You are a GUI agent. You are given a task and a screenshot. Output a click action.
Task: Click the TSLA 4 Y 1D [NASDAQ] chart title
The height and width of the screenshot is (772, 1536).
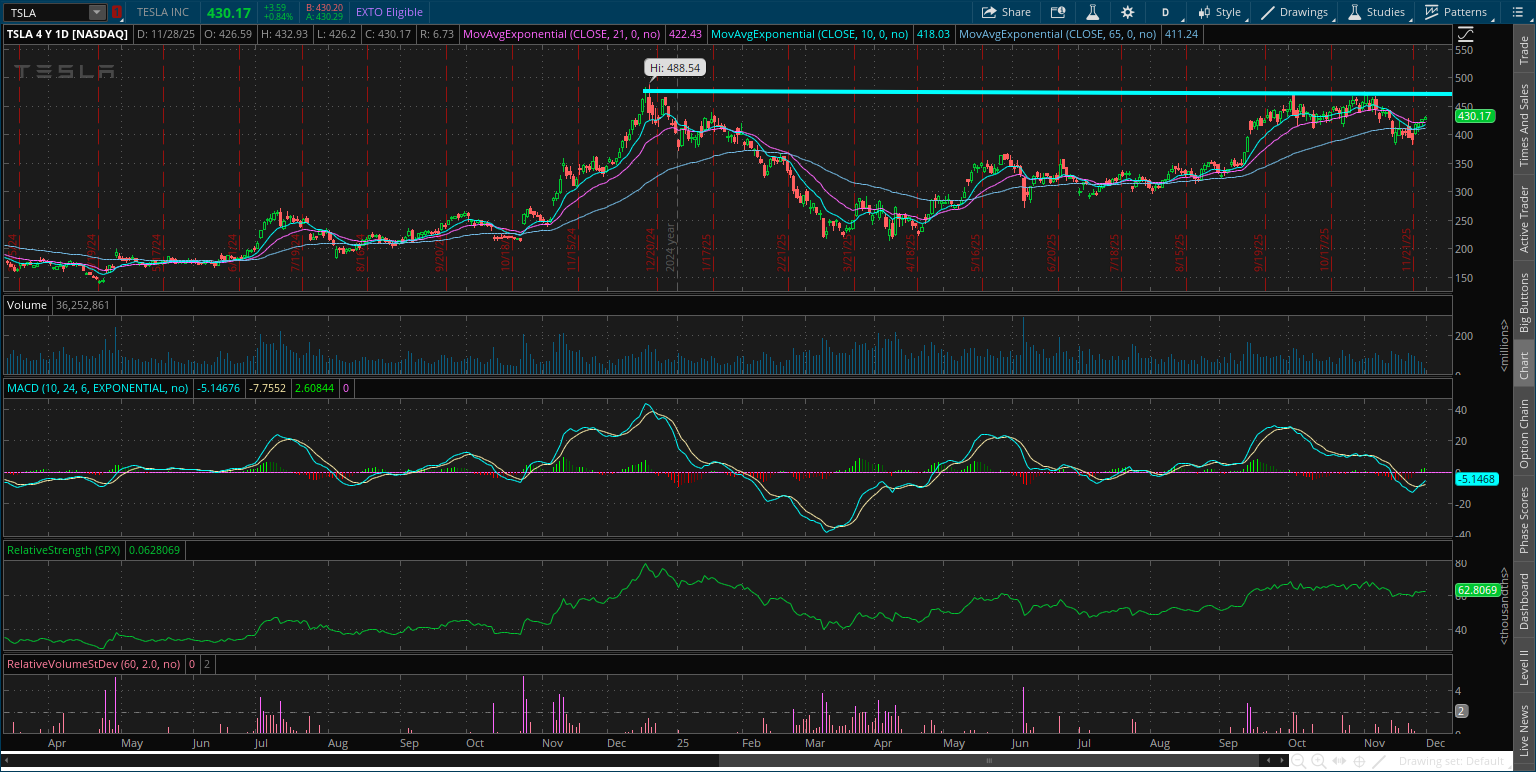tap(67, 34)
